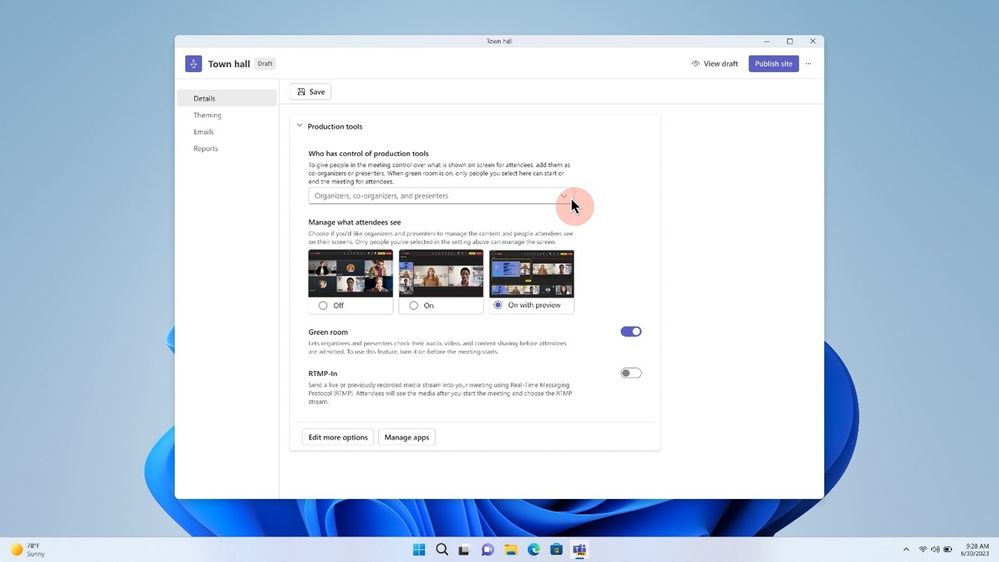Click the volume speaker tray icon
Screen dimensions: 999x562
pyautogui.click(x=935, y=549)
